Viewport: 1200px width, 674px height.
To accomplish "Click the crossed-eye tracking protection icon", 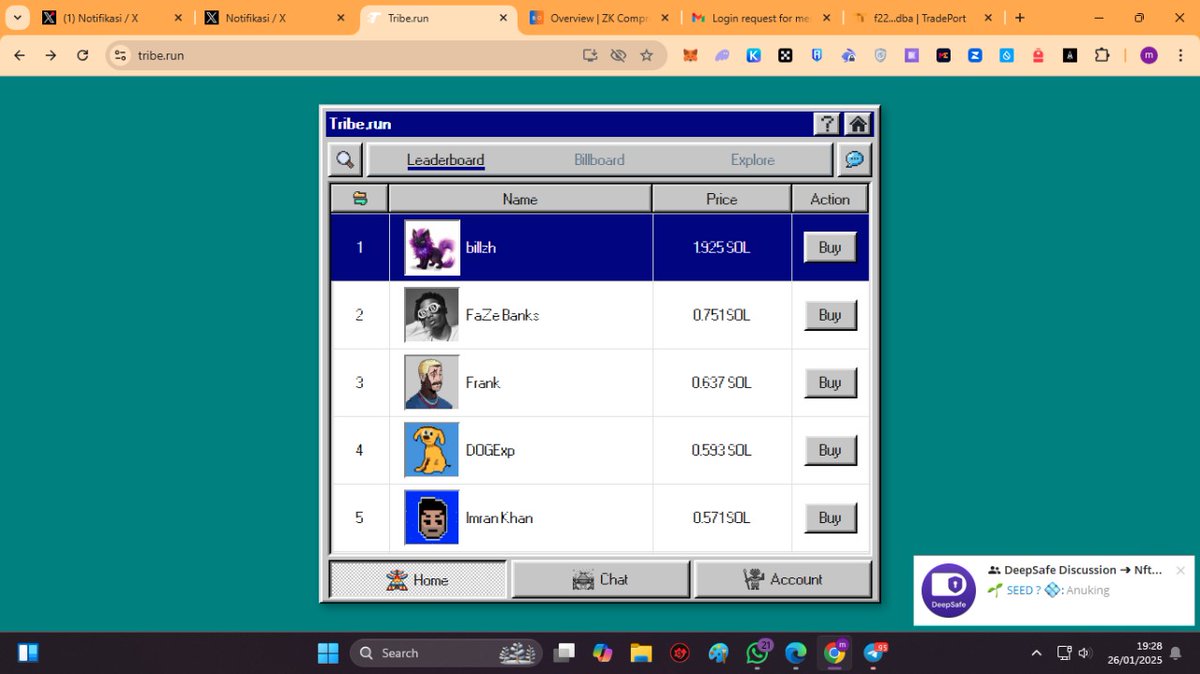I will click(618, 56).
